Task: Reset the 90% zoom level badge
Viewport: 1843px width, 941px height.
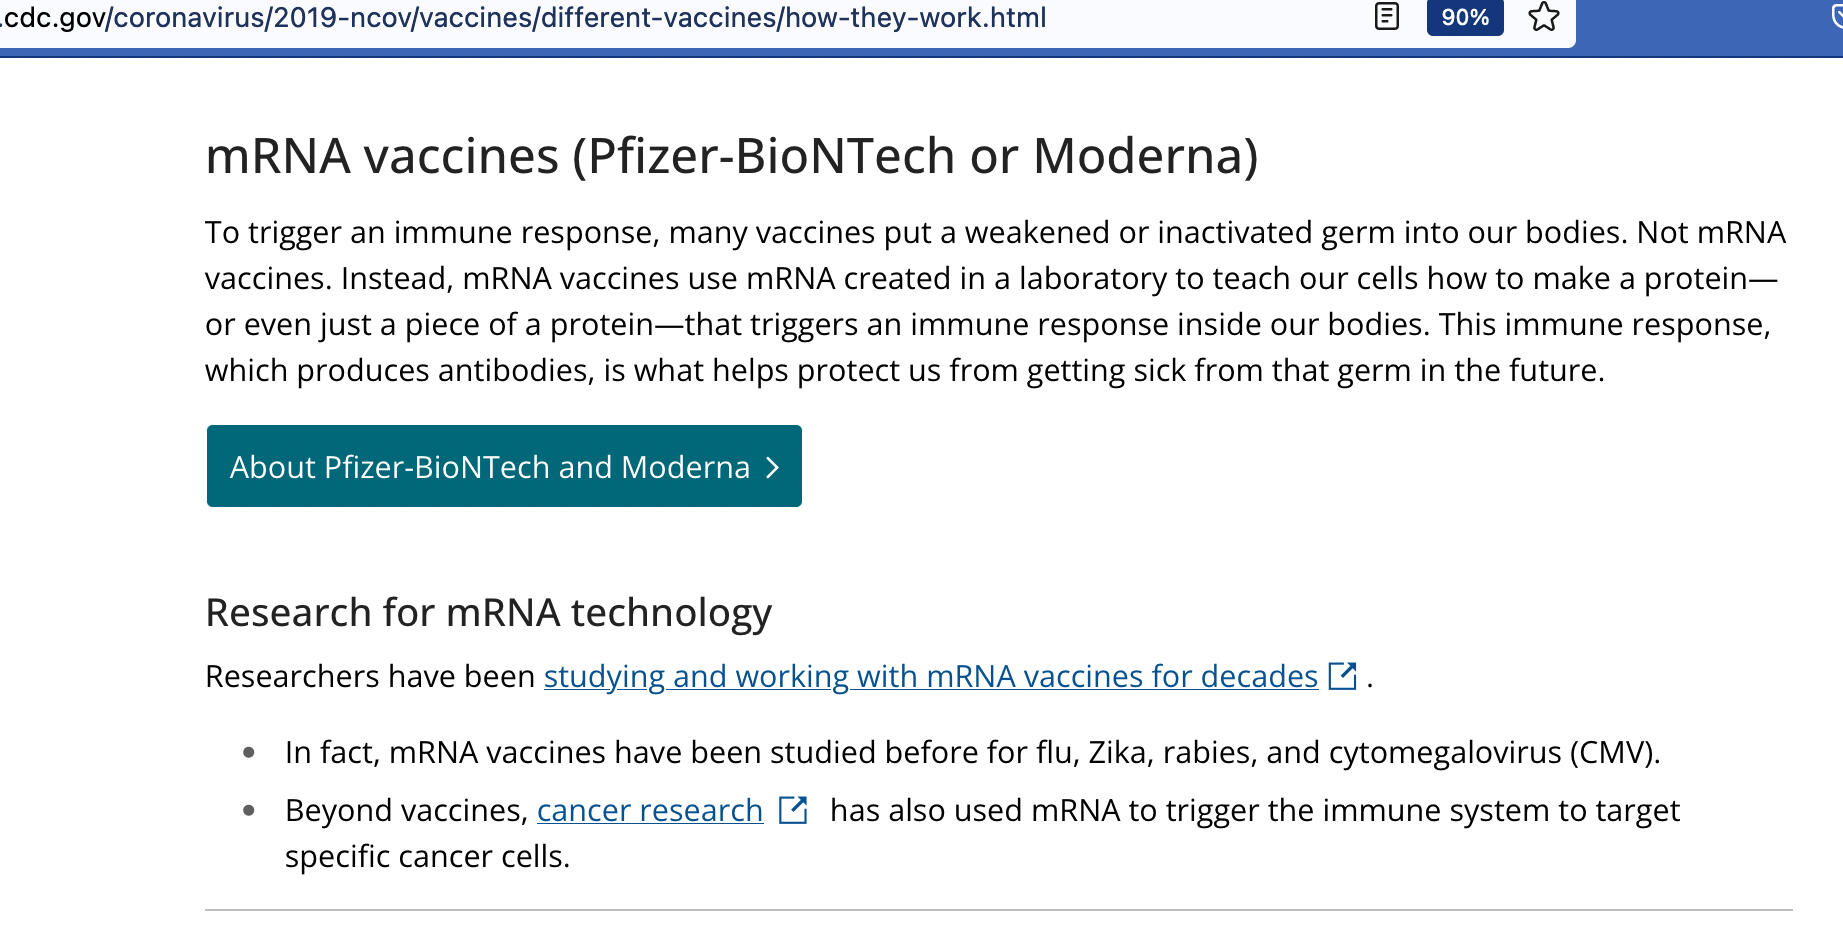Action: coord(1465,17)
